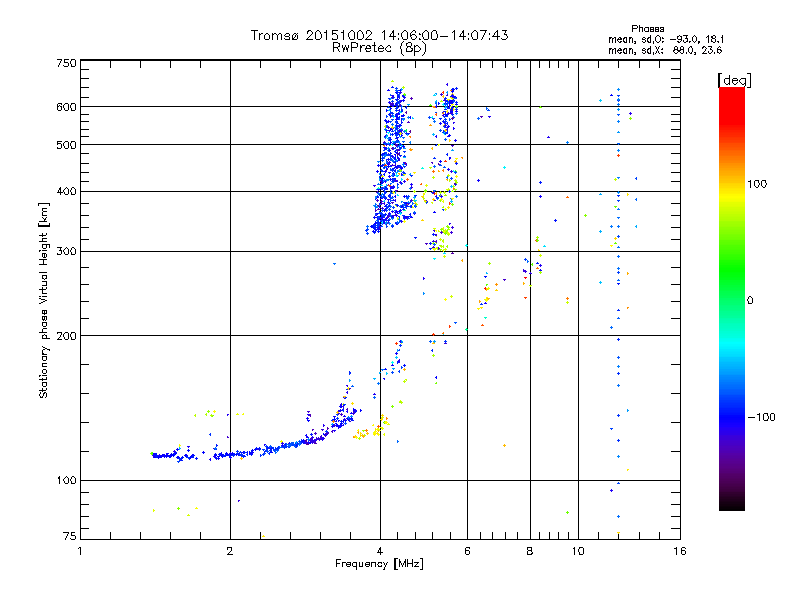This screenshot has width=800, height=600.
Task: Click the y-axis tick label '300'
Action: tap(66, 252)
